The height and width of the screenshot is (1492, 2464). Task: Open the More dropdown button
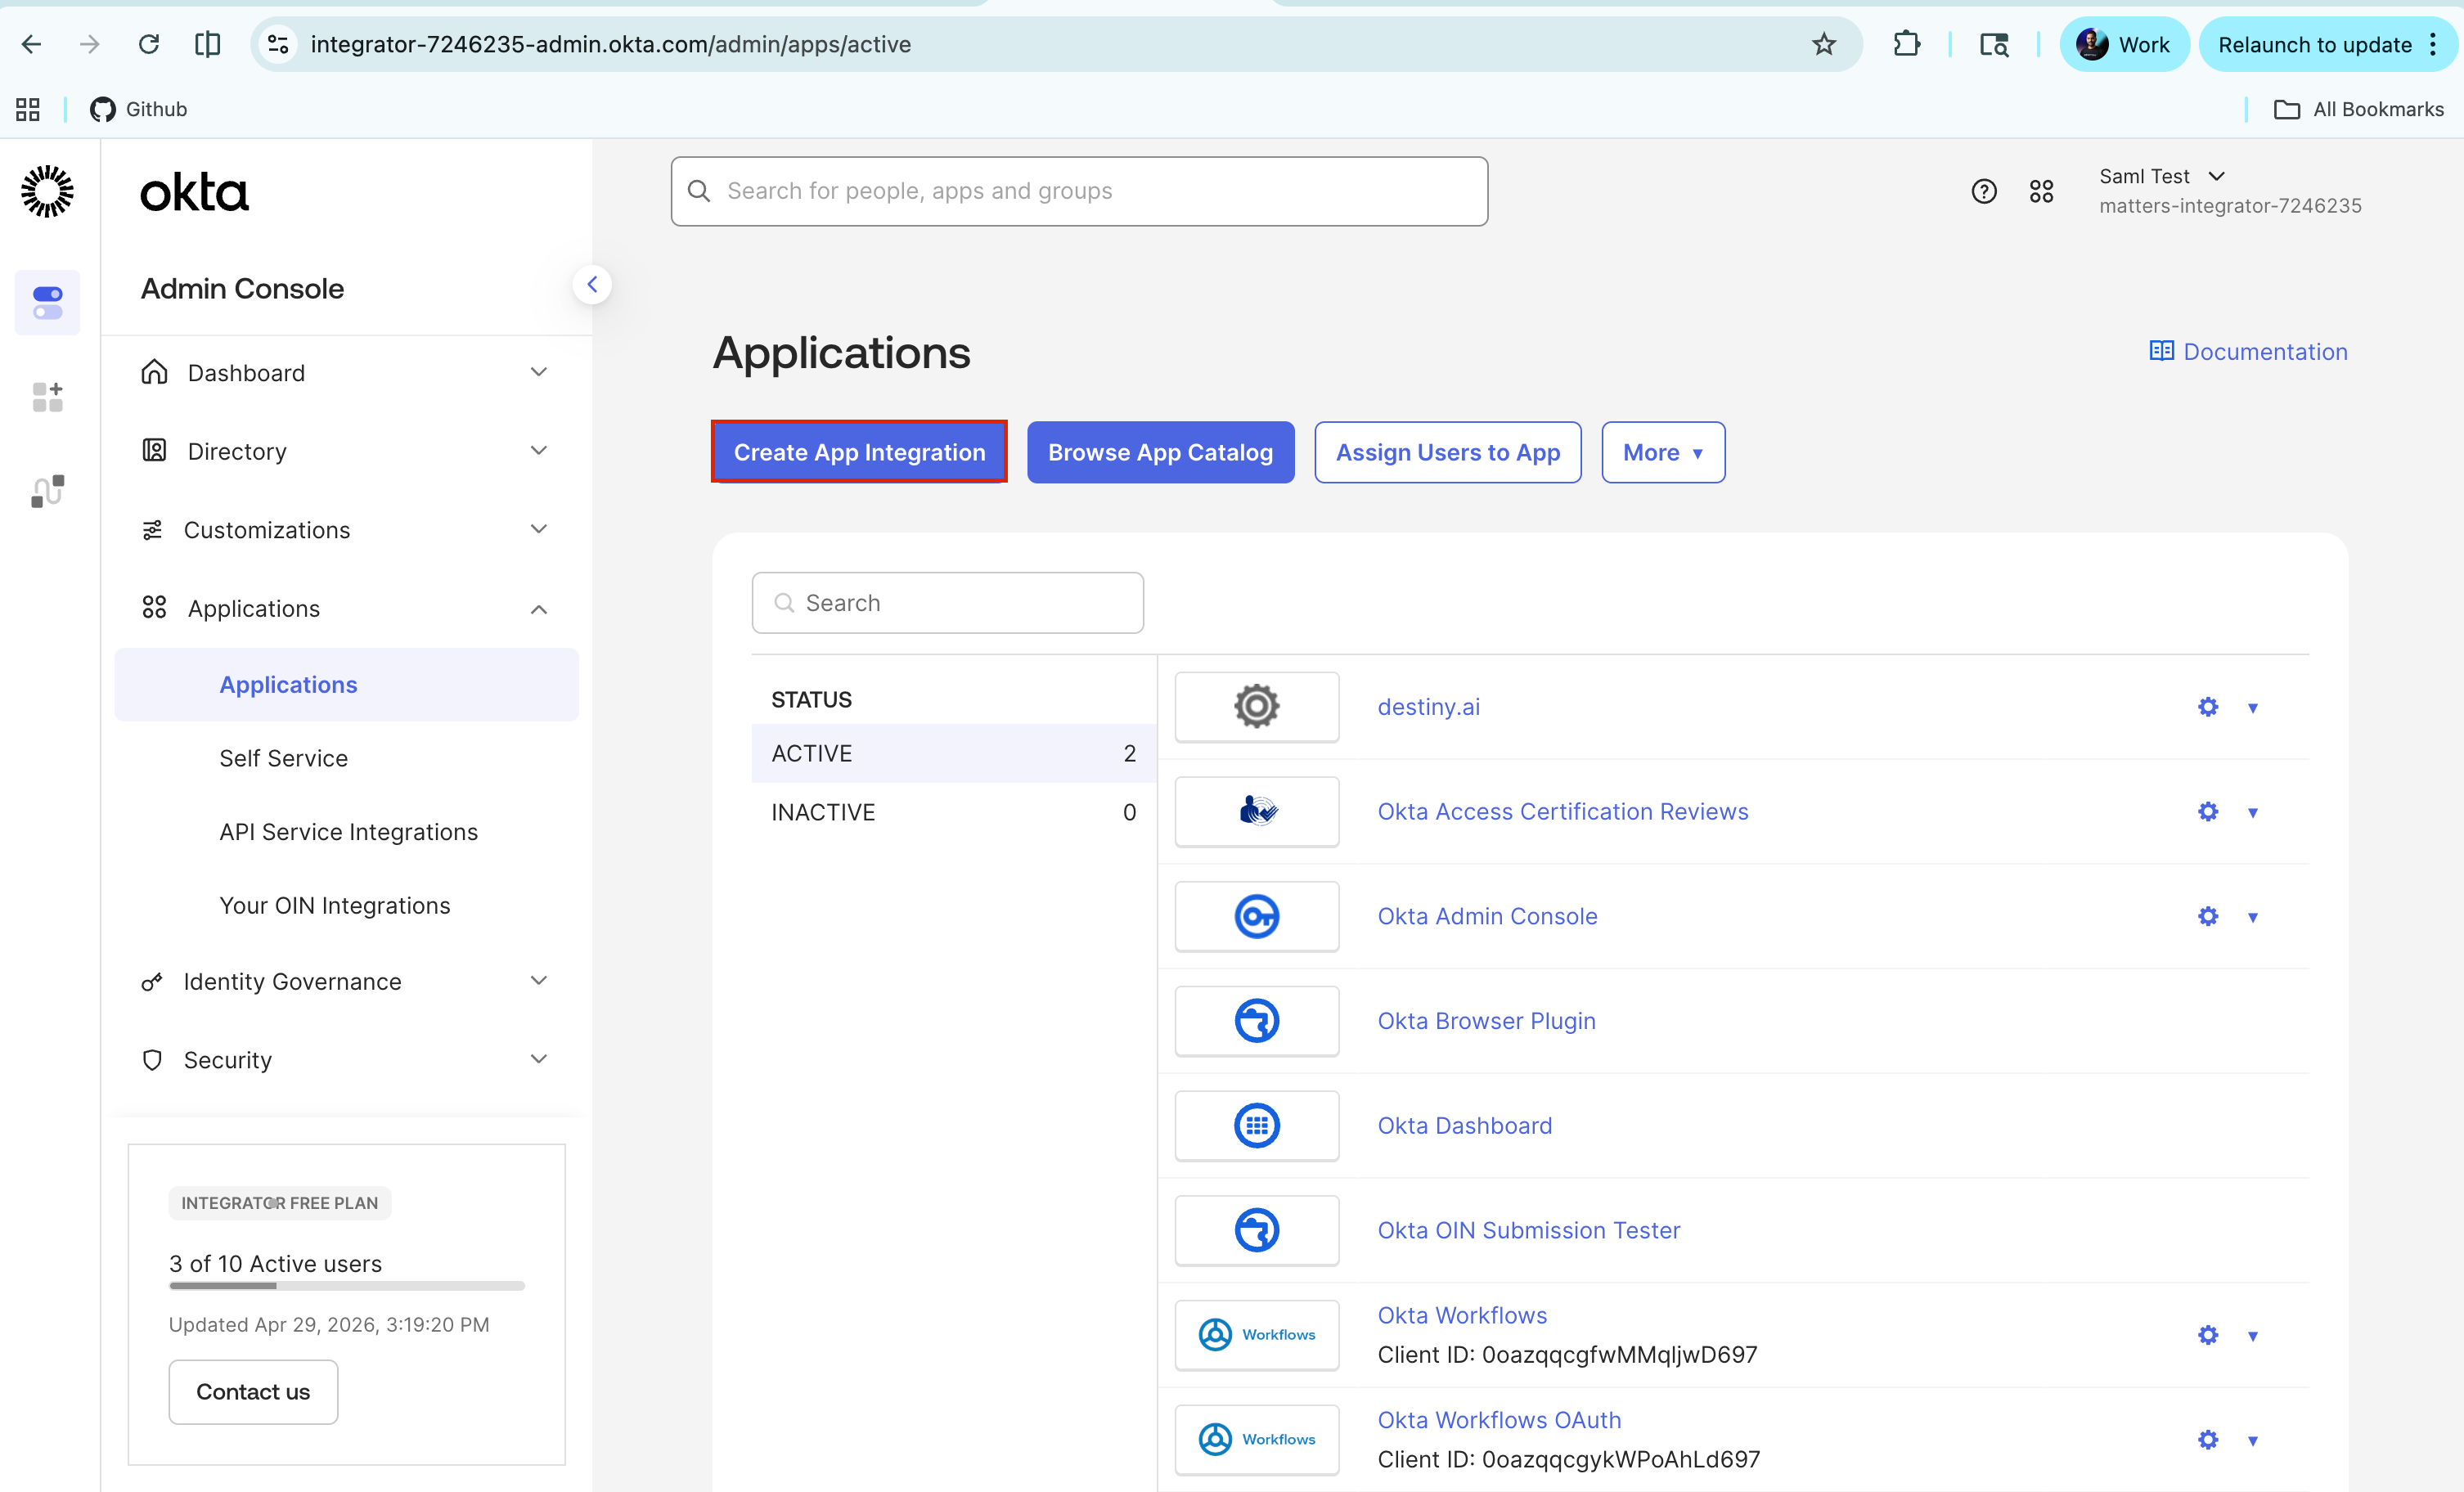point(1662,452)
